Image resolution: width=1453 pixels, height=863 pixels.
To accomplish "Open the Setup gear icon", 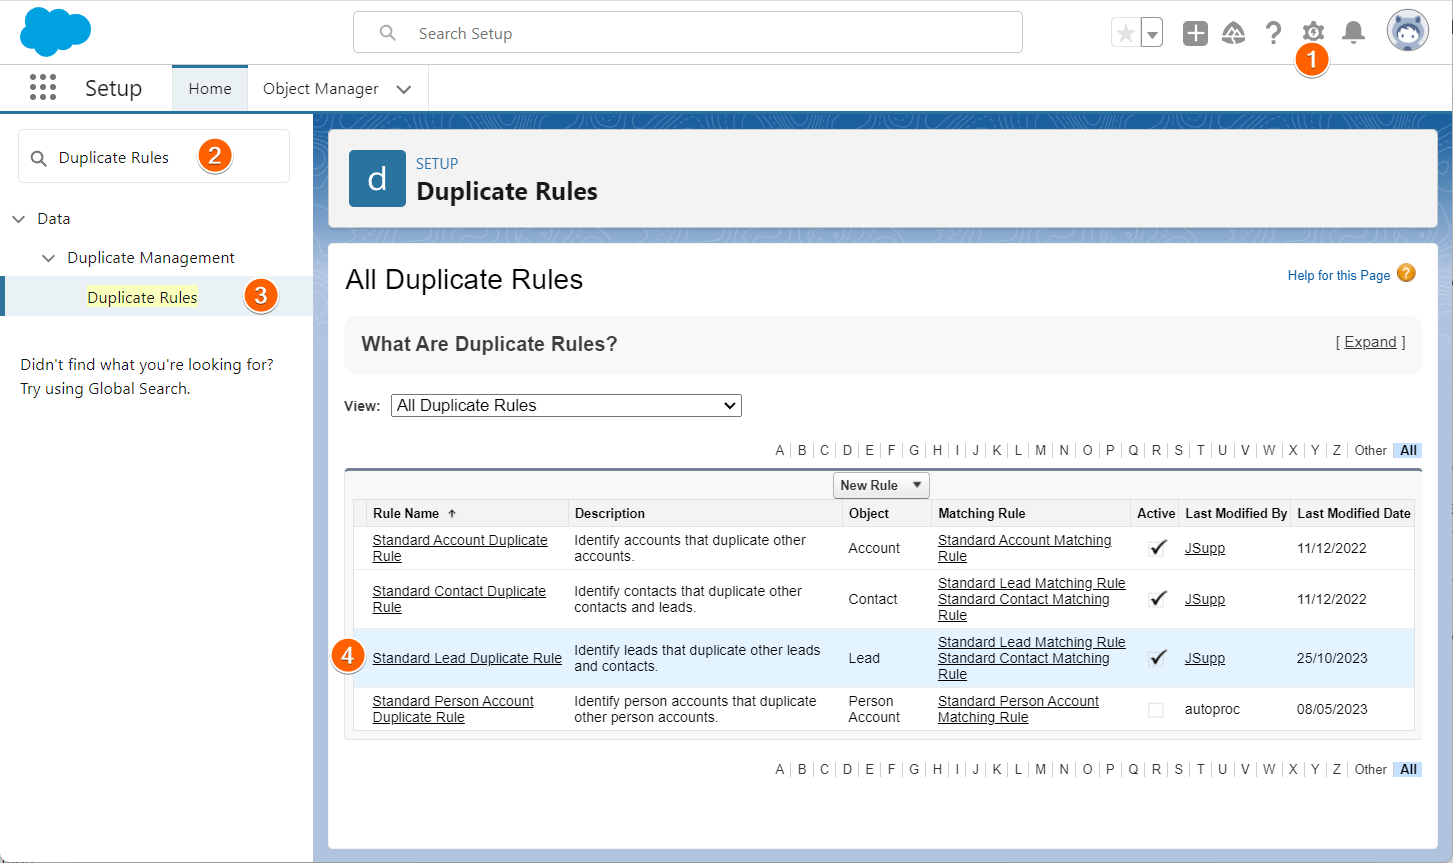I will coord(1313,33).
